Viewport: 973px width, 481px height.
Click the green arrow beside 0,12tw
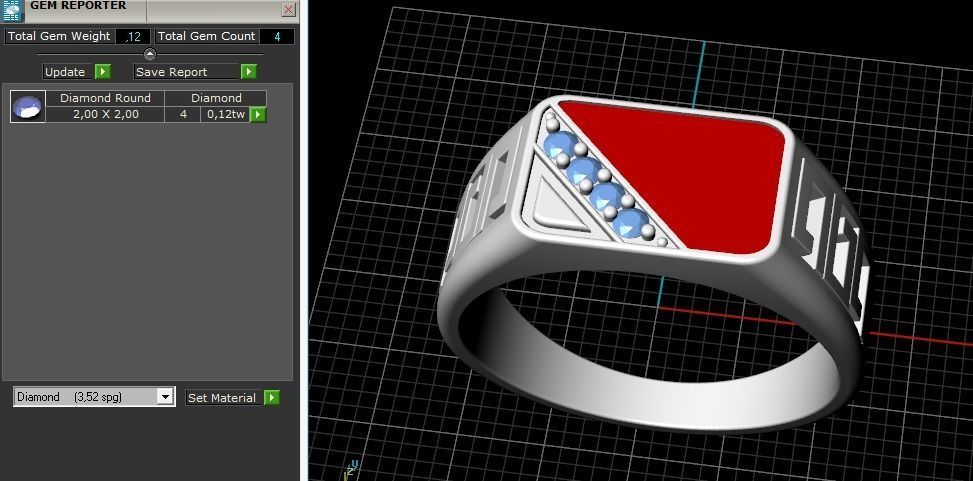[258, 114]
